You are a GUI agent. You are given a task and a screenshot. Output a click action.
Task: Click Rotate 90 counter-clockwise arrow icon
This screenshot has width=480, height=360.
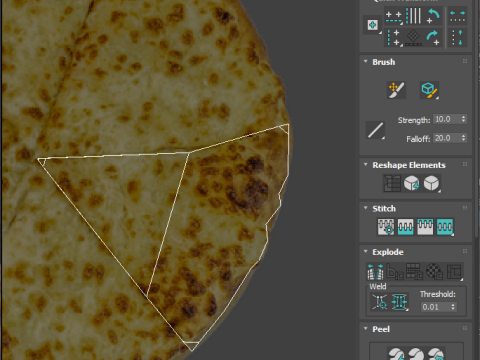[x=433, y=16]
